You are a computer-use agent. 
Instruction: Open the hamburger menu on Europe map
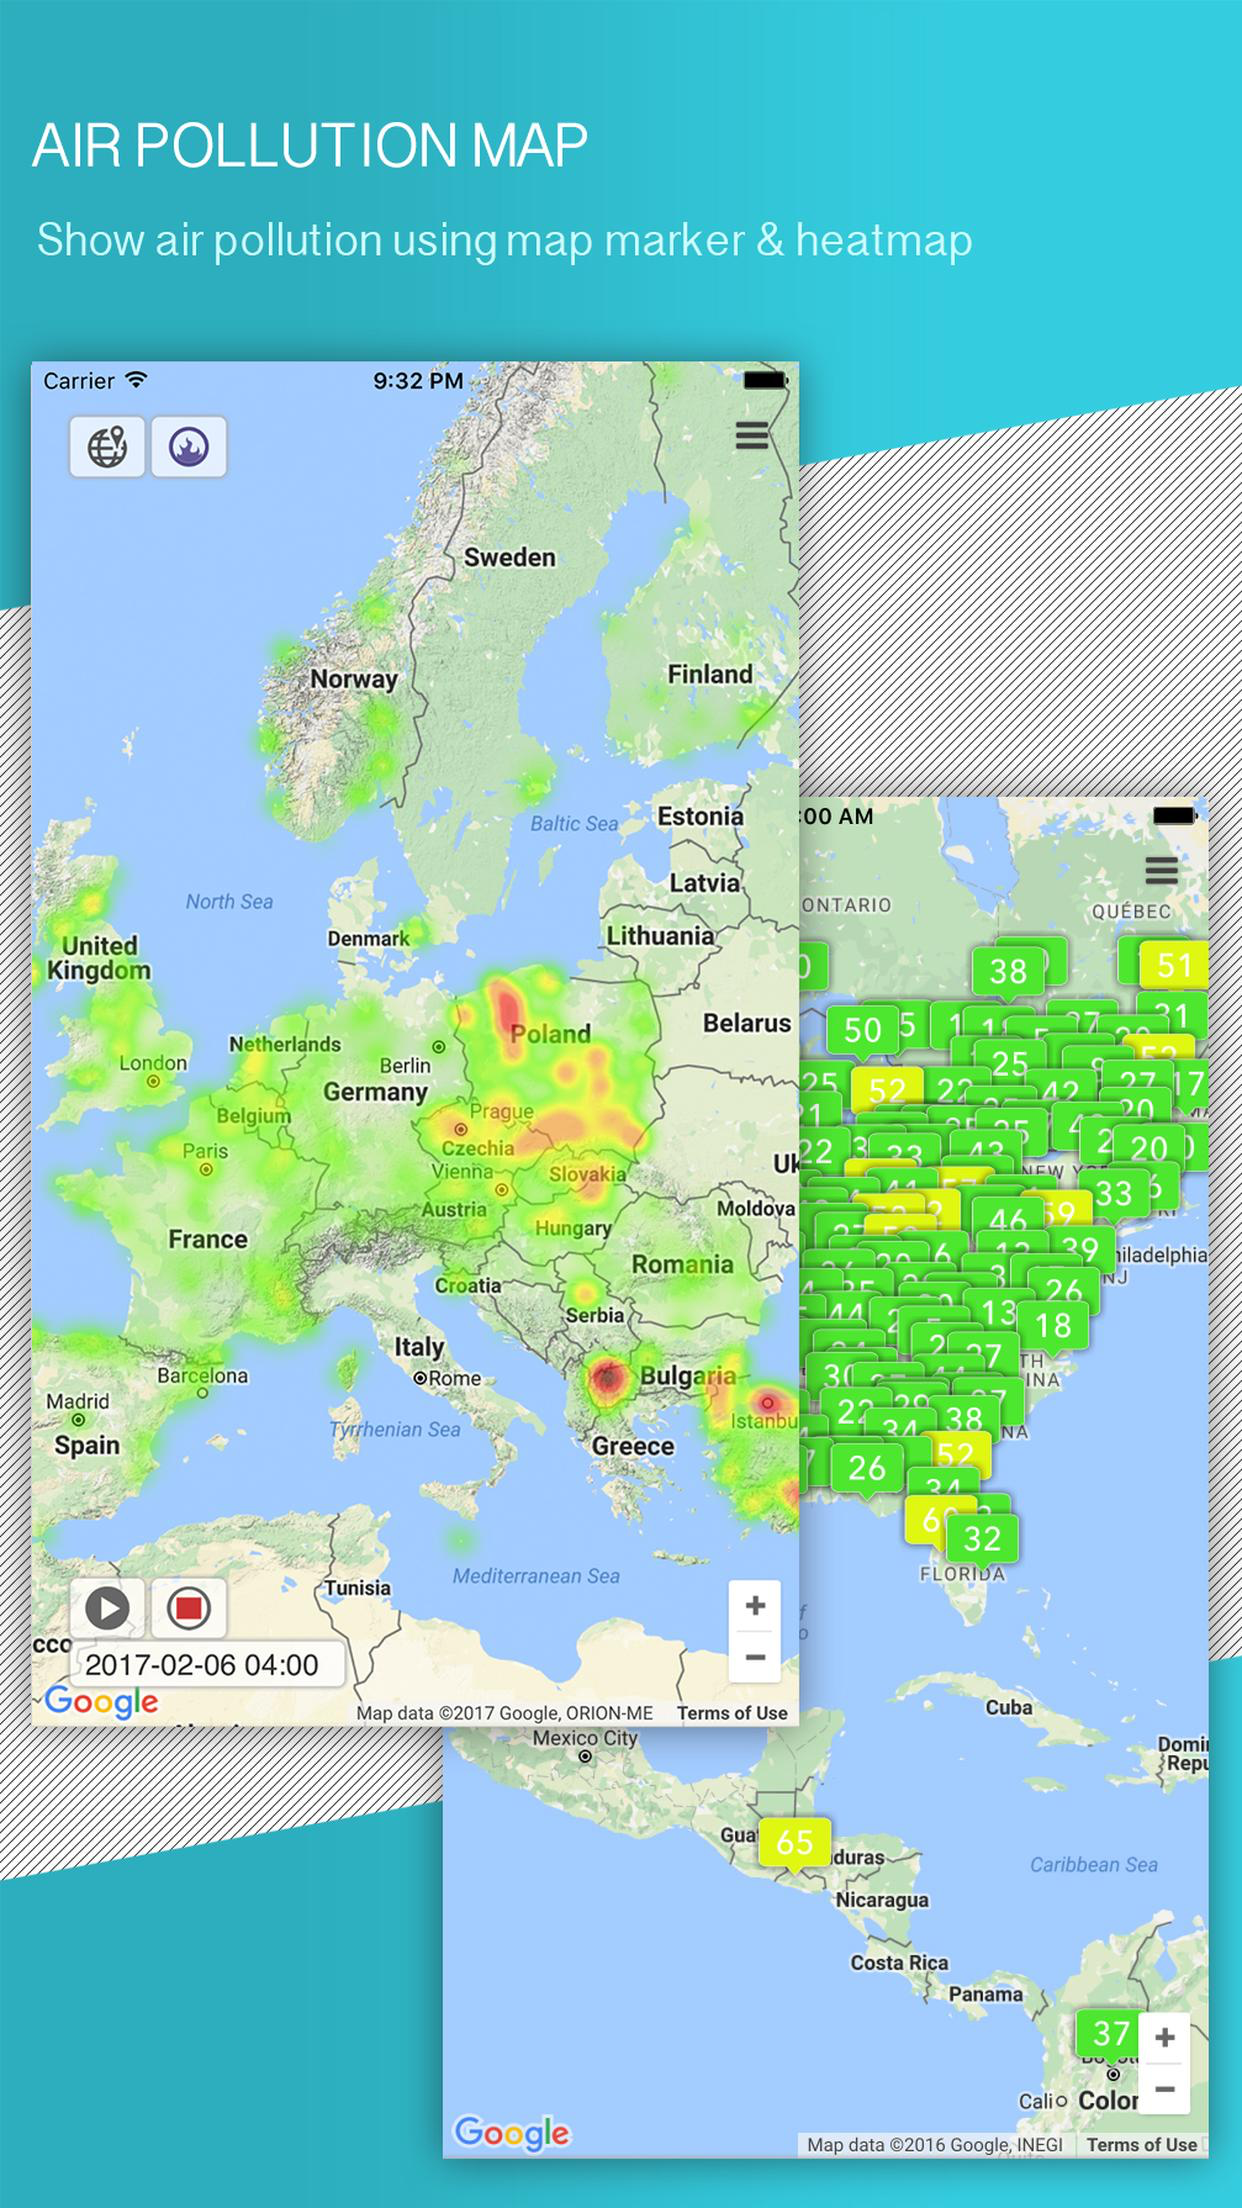click(752, 435)
